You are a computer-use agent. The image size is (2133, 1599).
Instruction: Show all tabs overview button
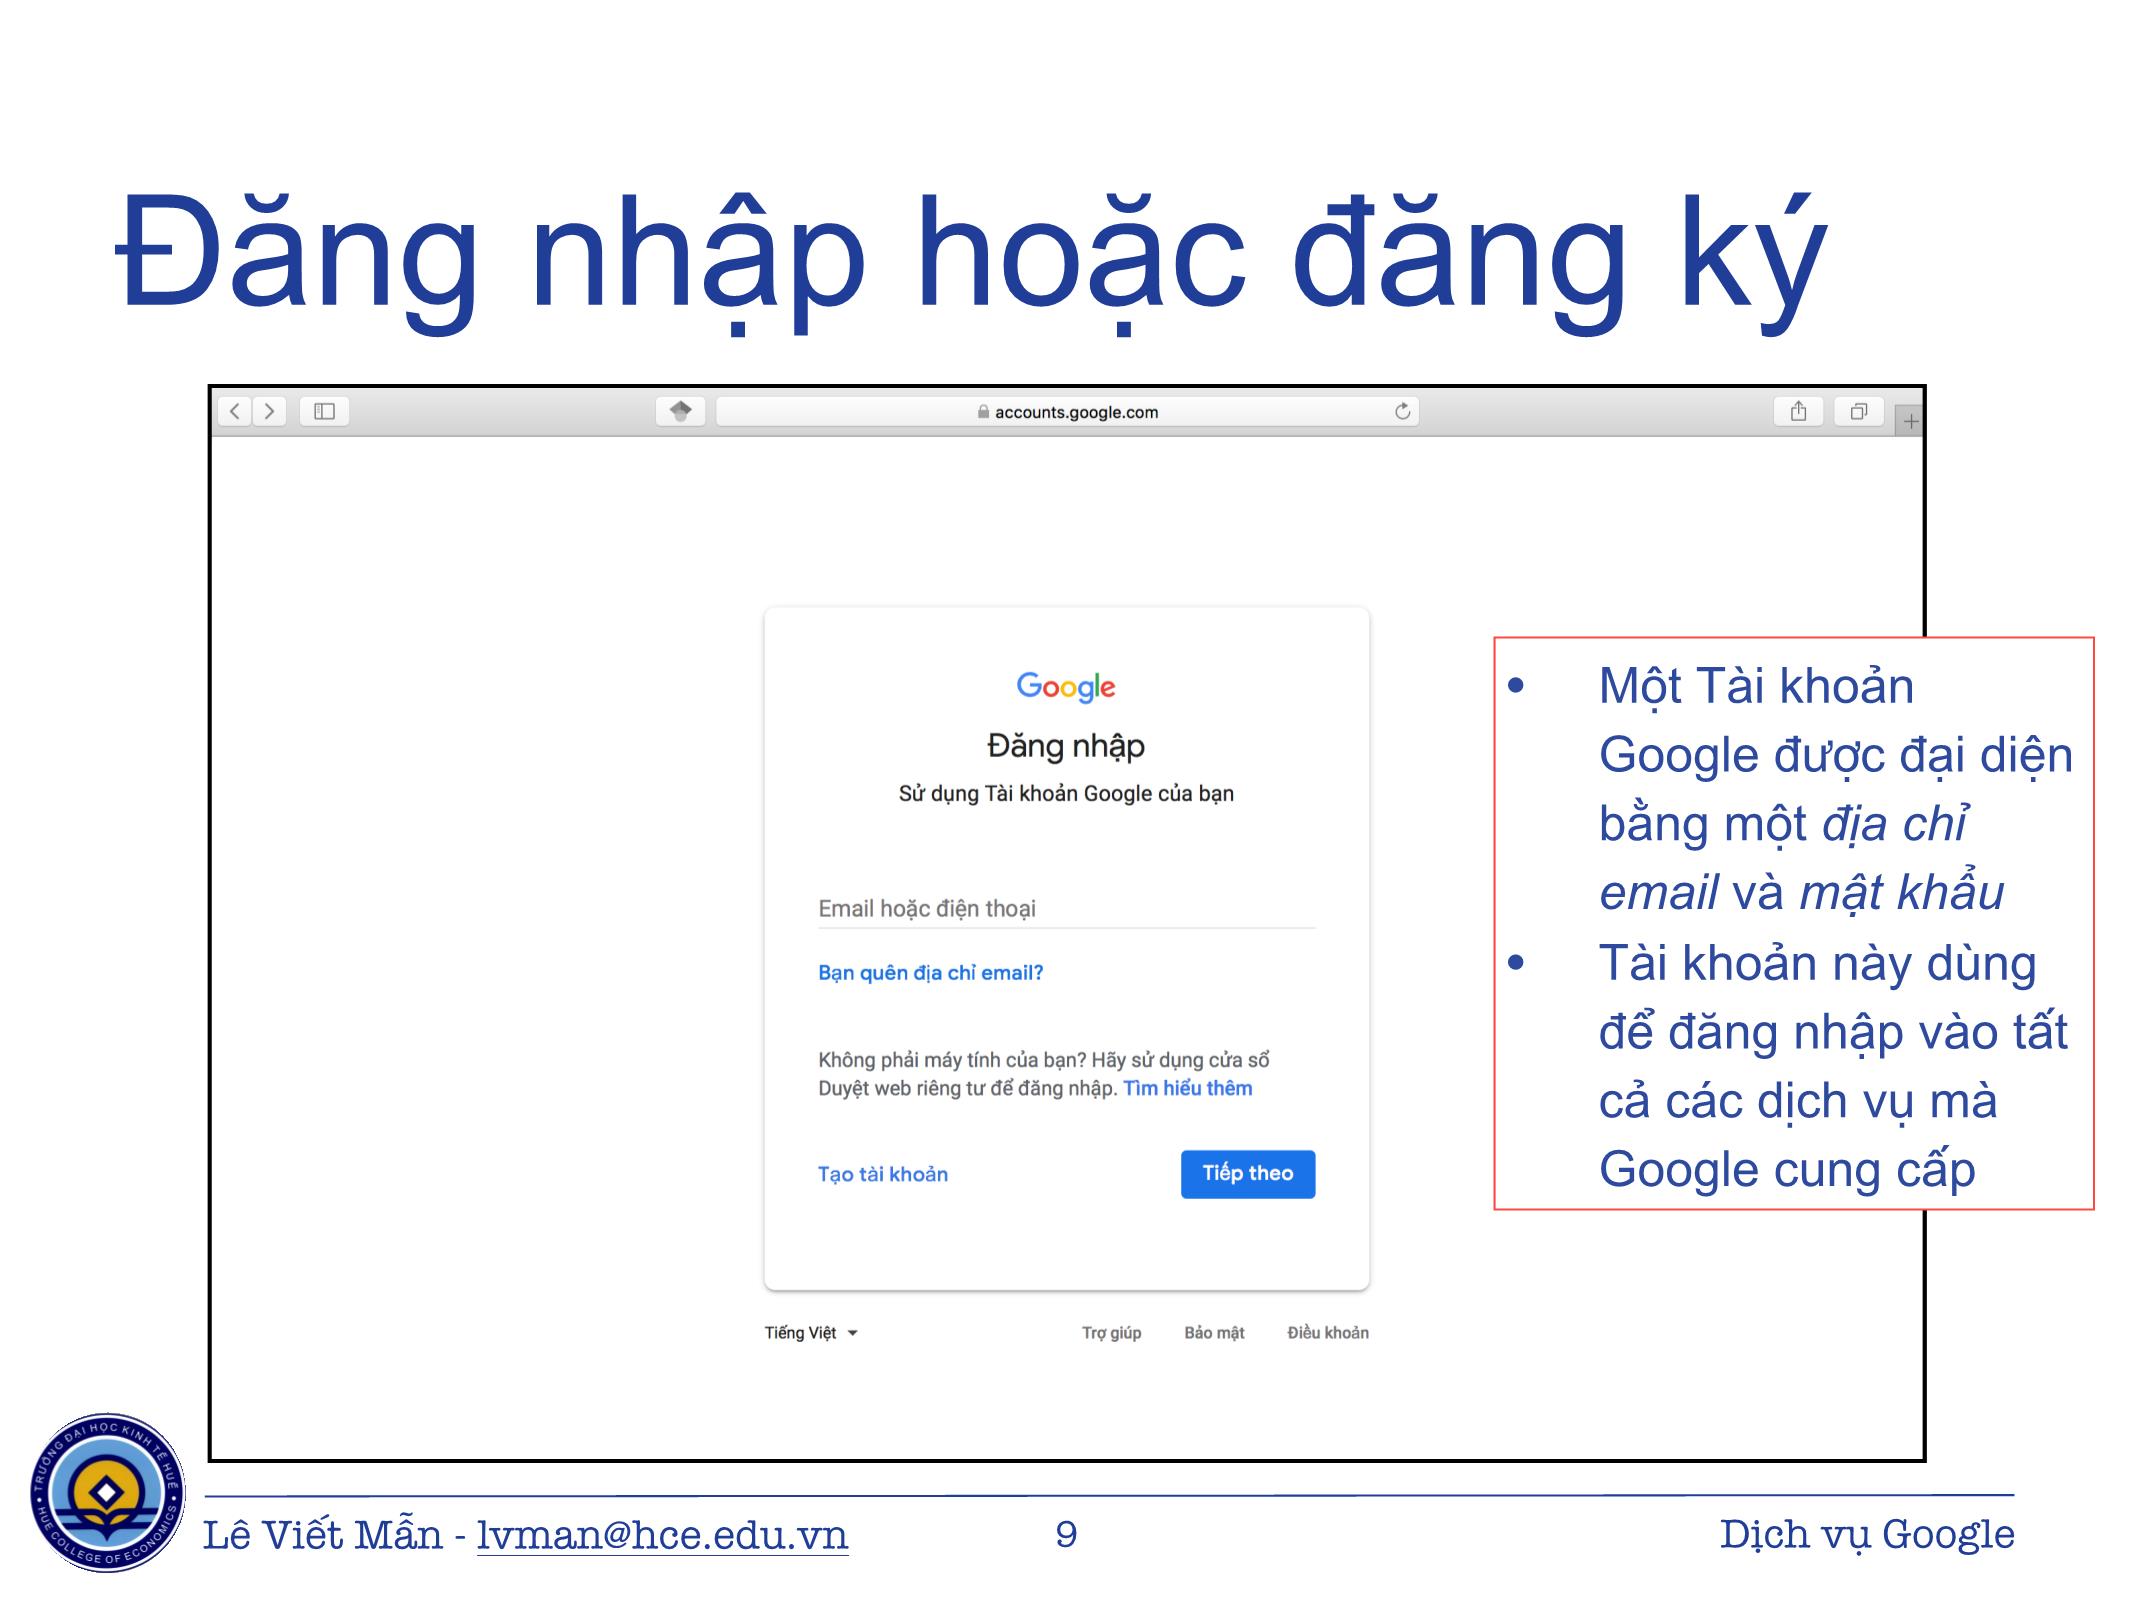[1859, 411]
